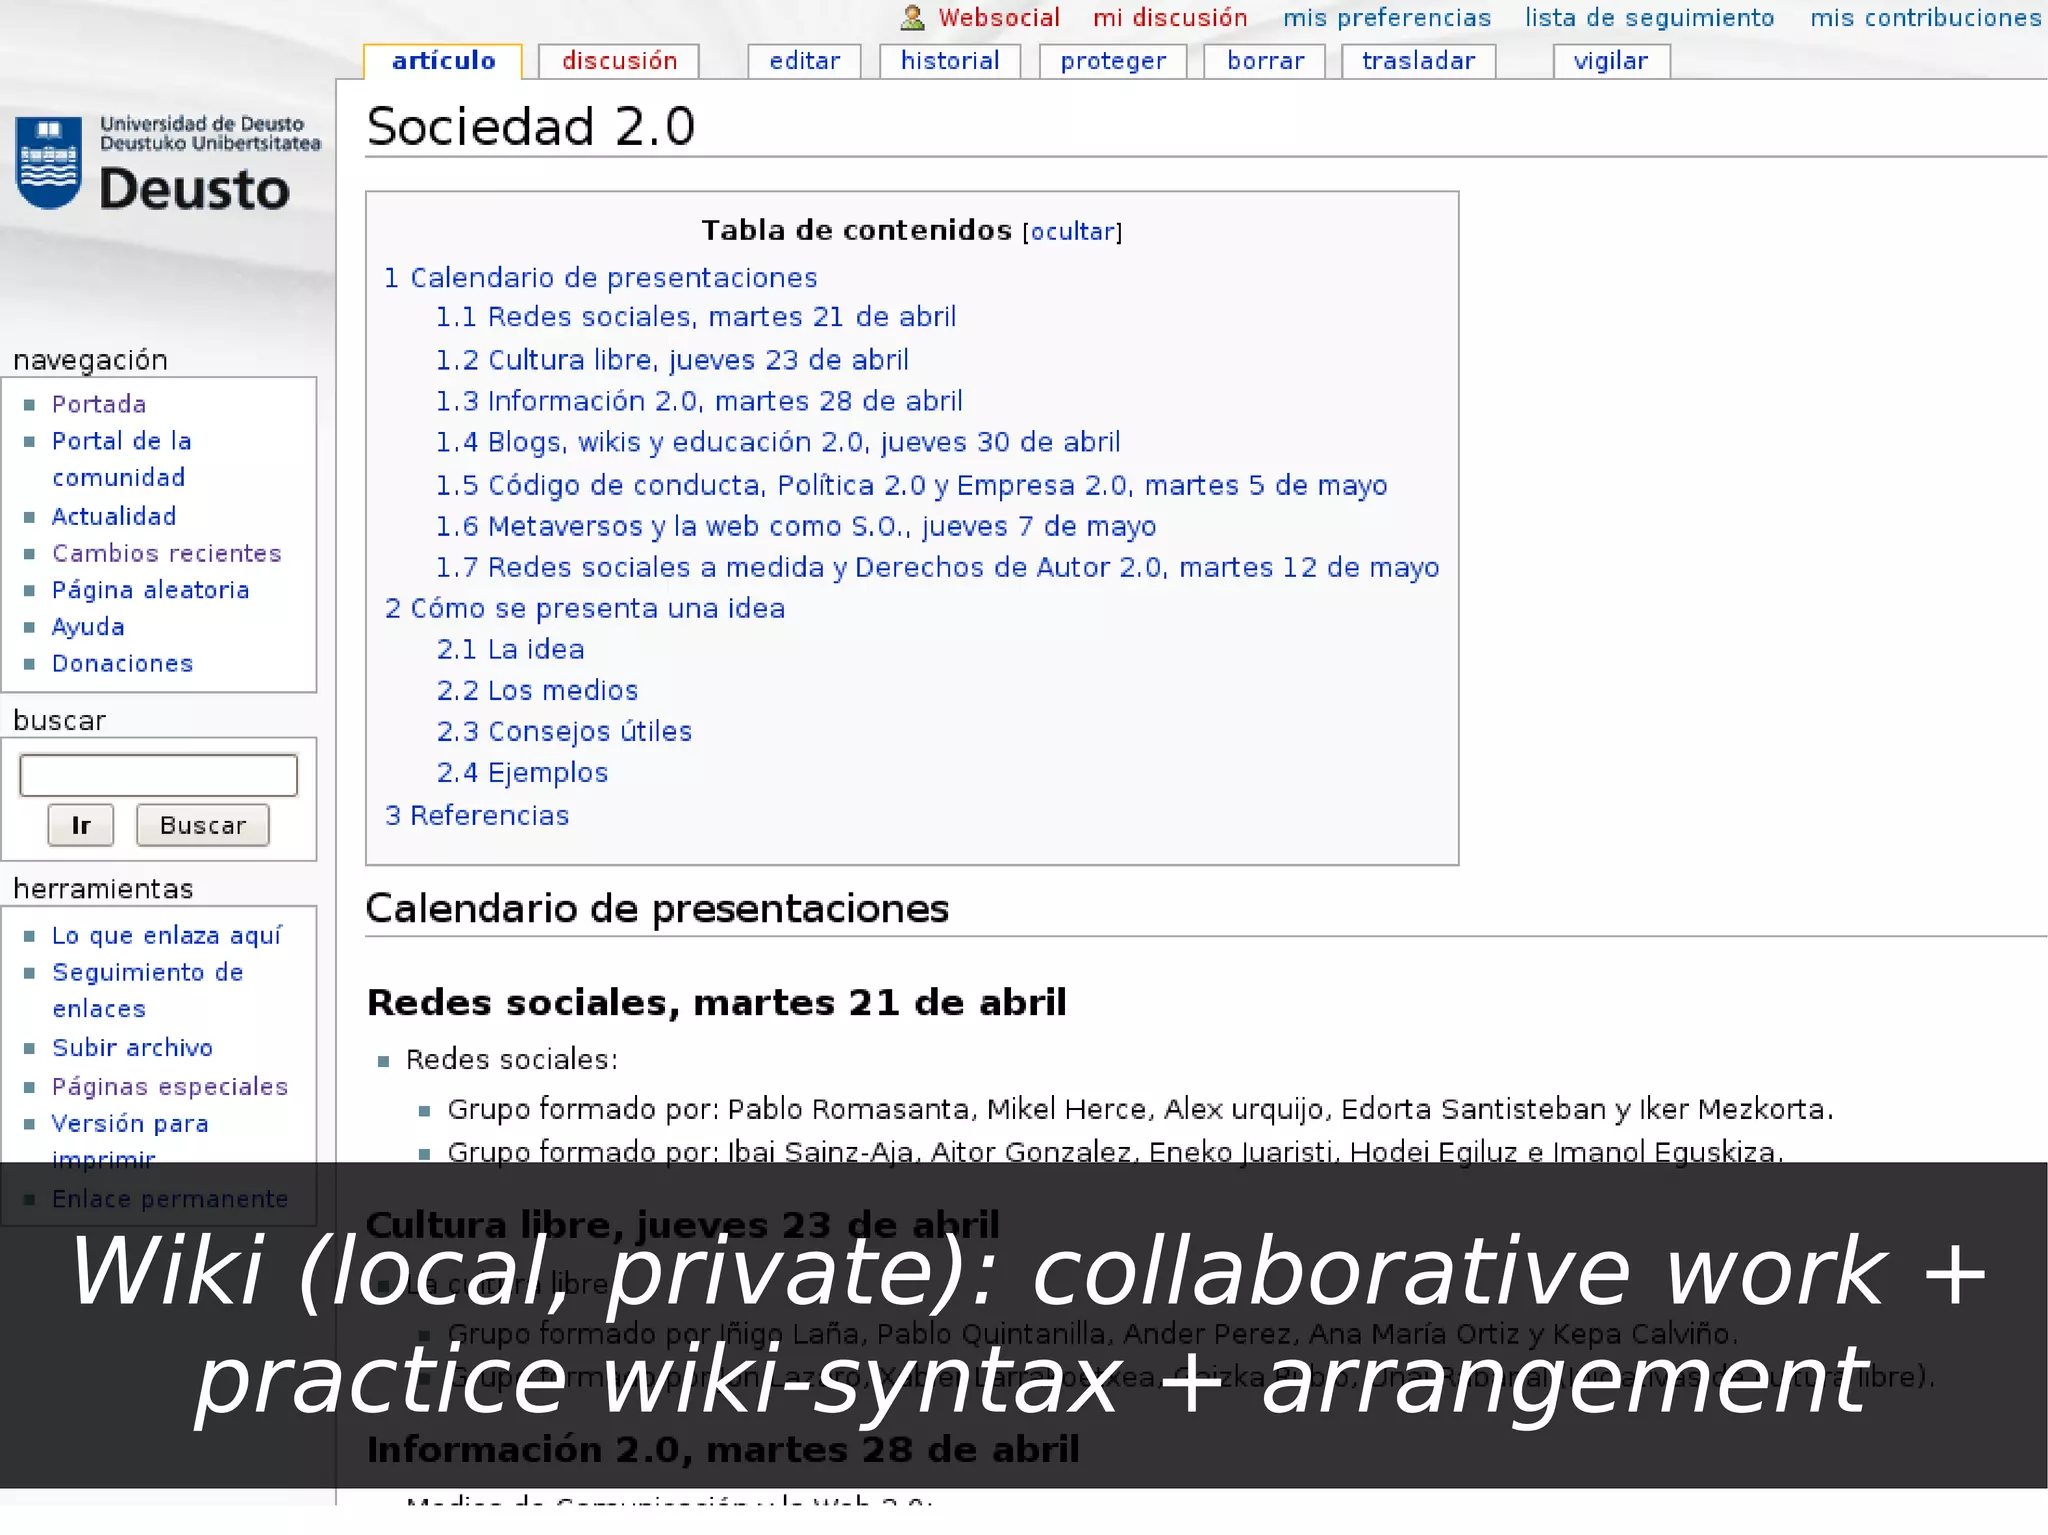
Task: Open the vigilar tab
Action: click(1611, 61)
